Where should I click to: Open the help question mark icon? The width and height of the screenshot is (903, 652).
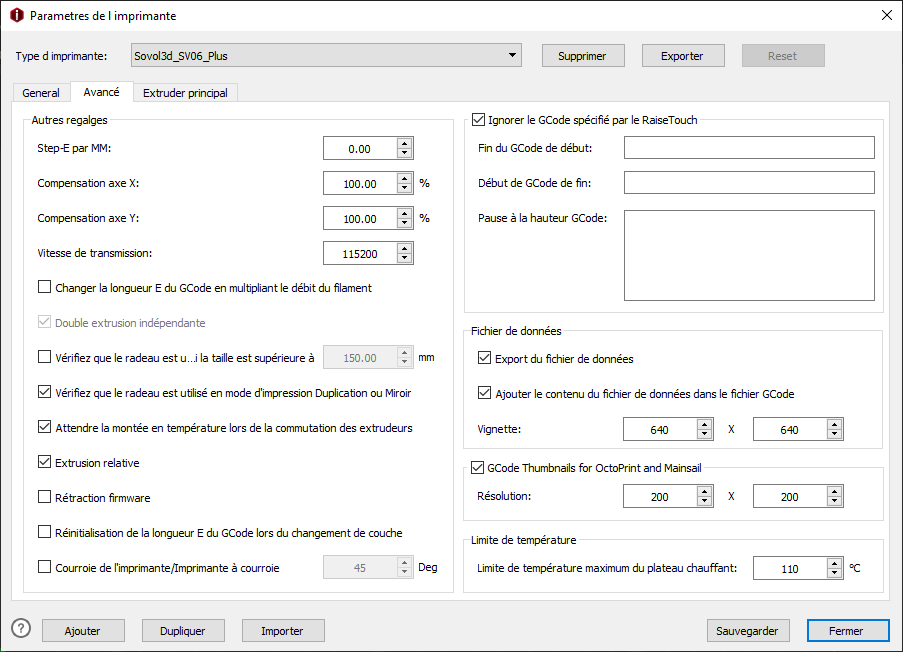click(x=21, y=628)
